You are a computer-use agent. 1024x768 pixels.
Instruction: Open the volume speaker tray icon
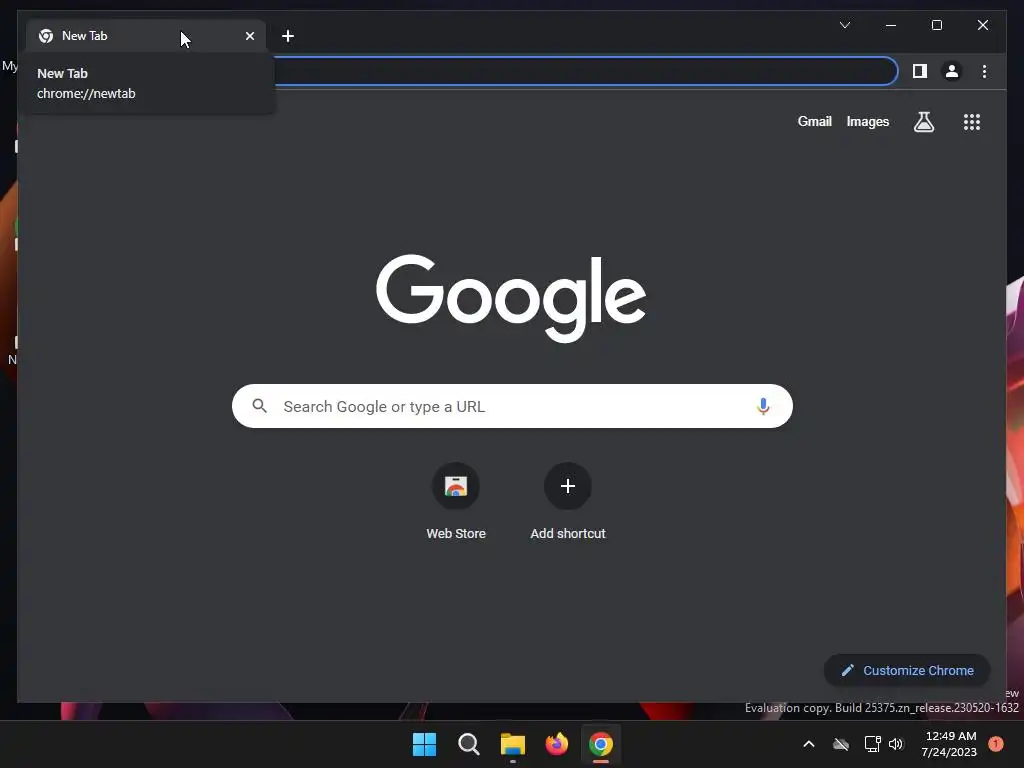[896, 744]
